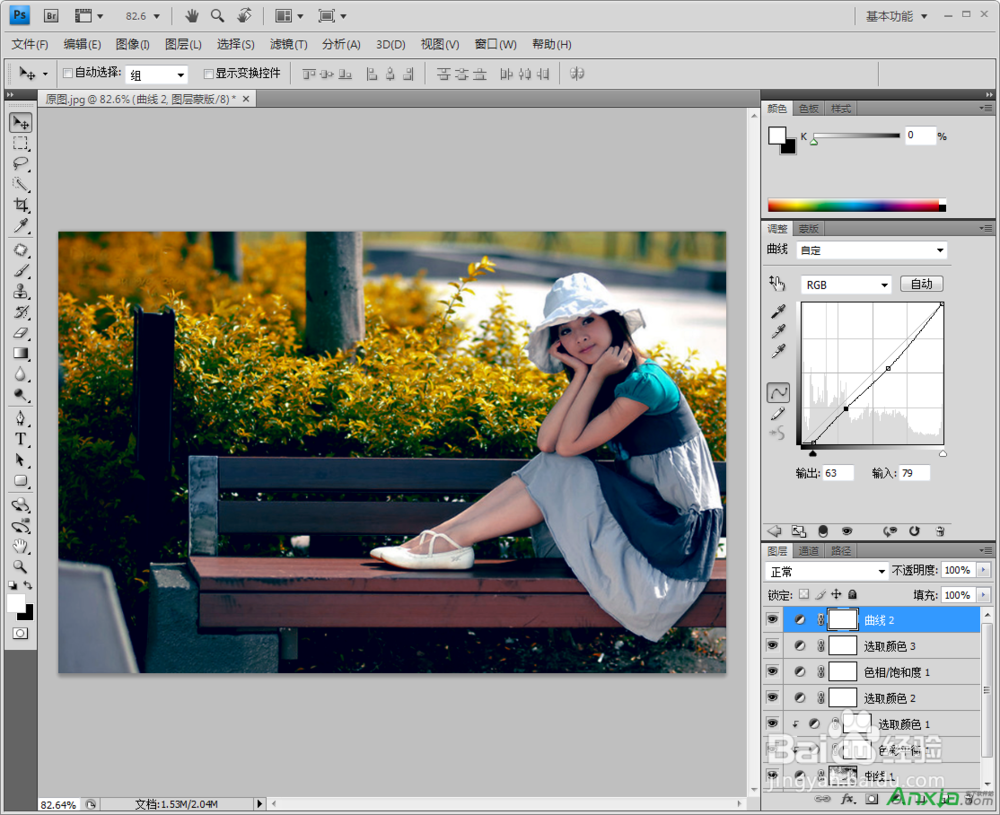Viewport: 1000px width, 815px height.
Task: Select the Brush tool
Action: (x=20, y=271)
